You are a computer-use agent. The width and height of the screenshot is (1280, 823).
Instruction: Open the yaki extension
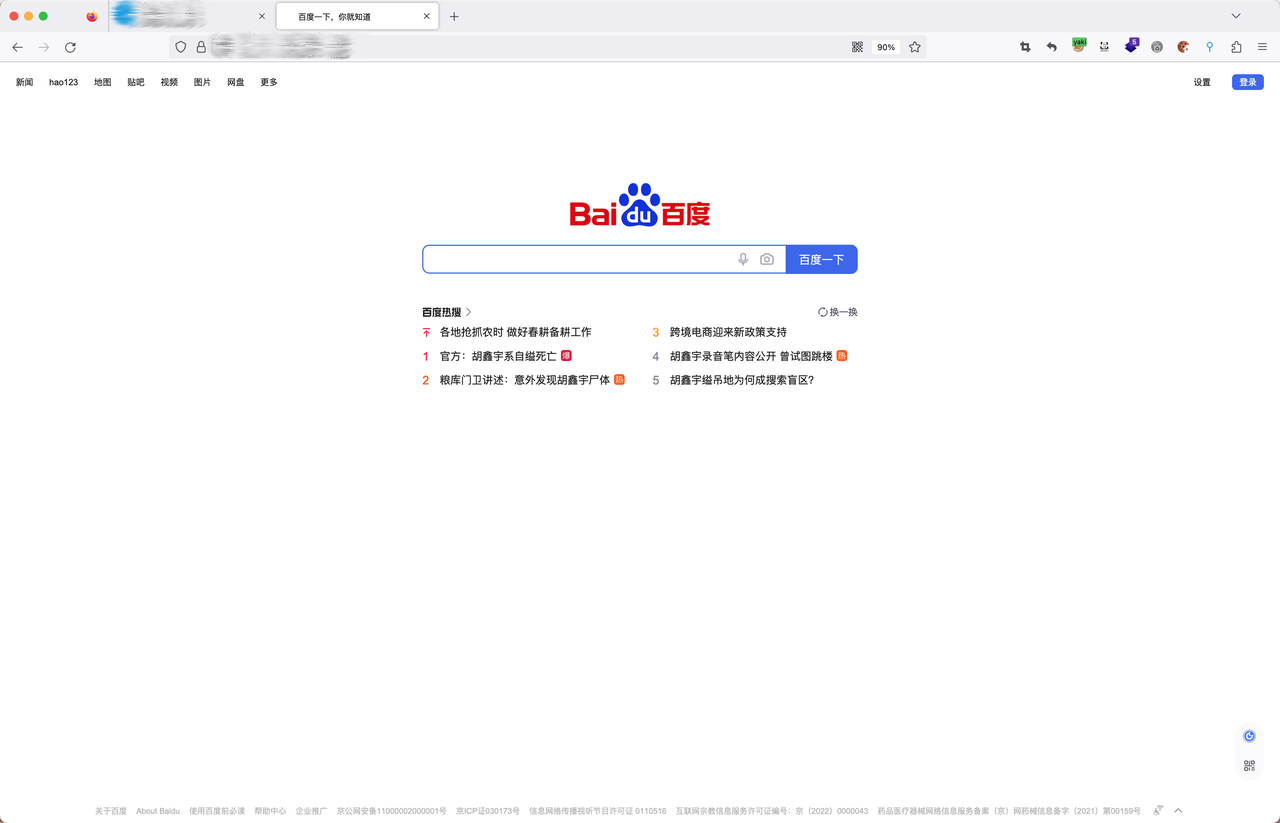pos(1079,45)
